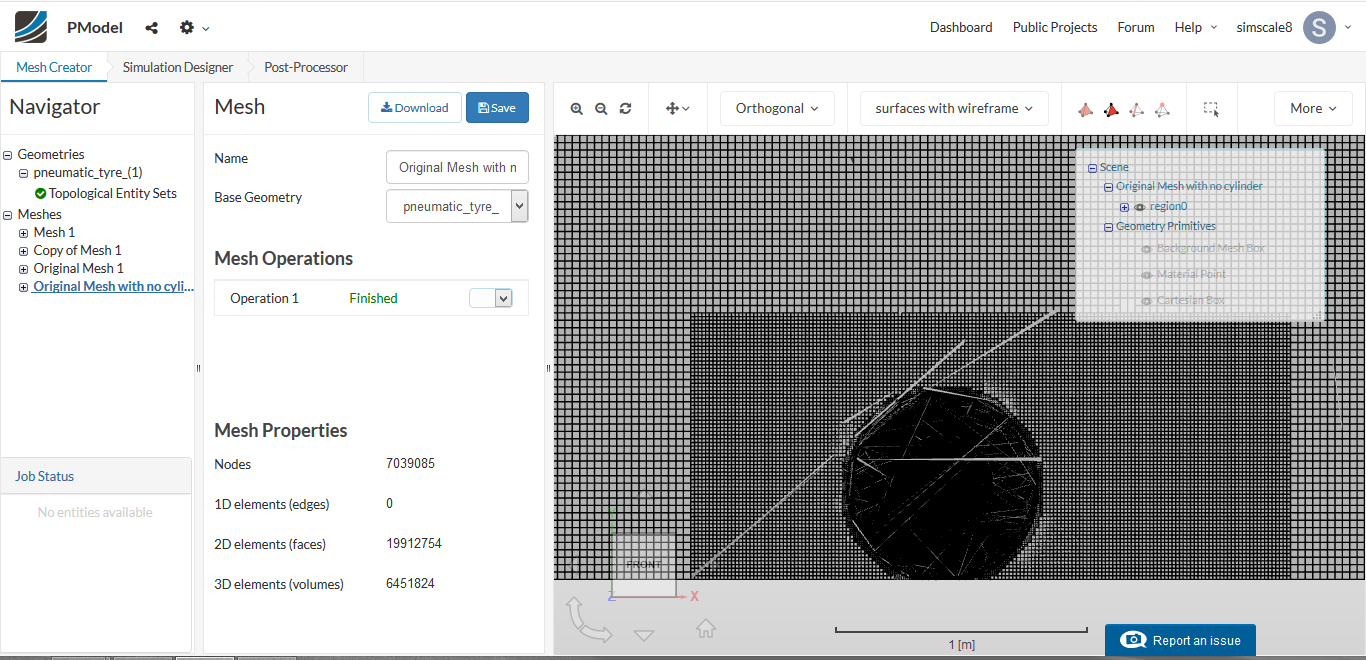Click the FRONT face of orientation cube
This screenshot has height=660, width=1366.
643,565
